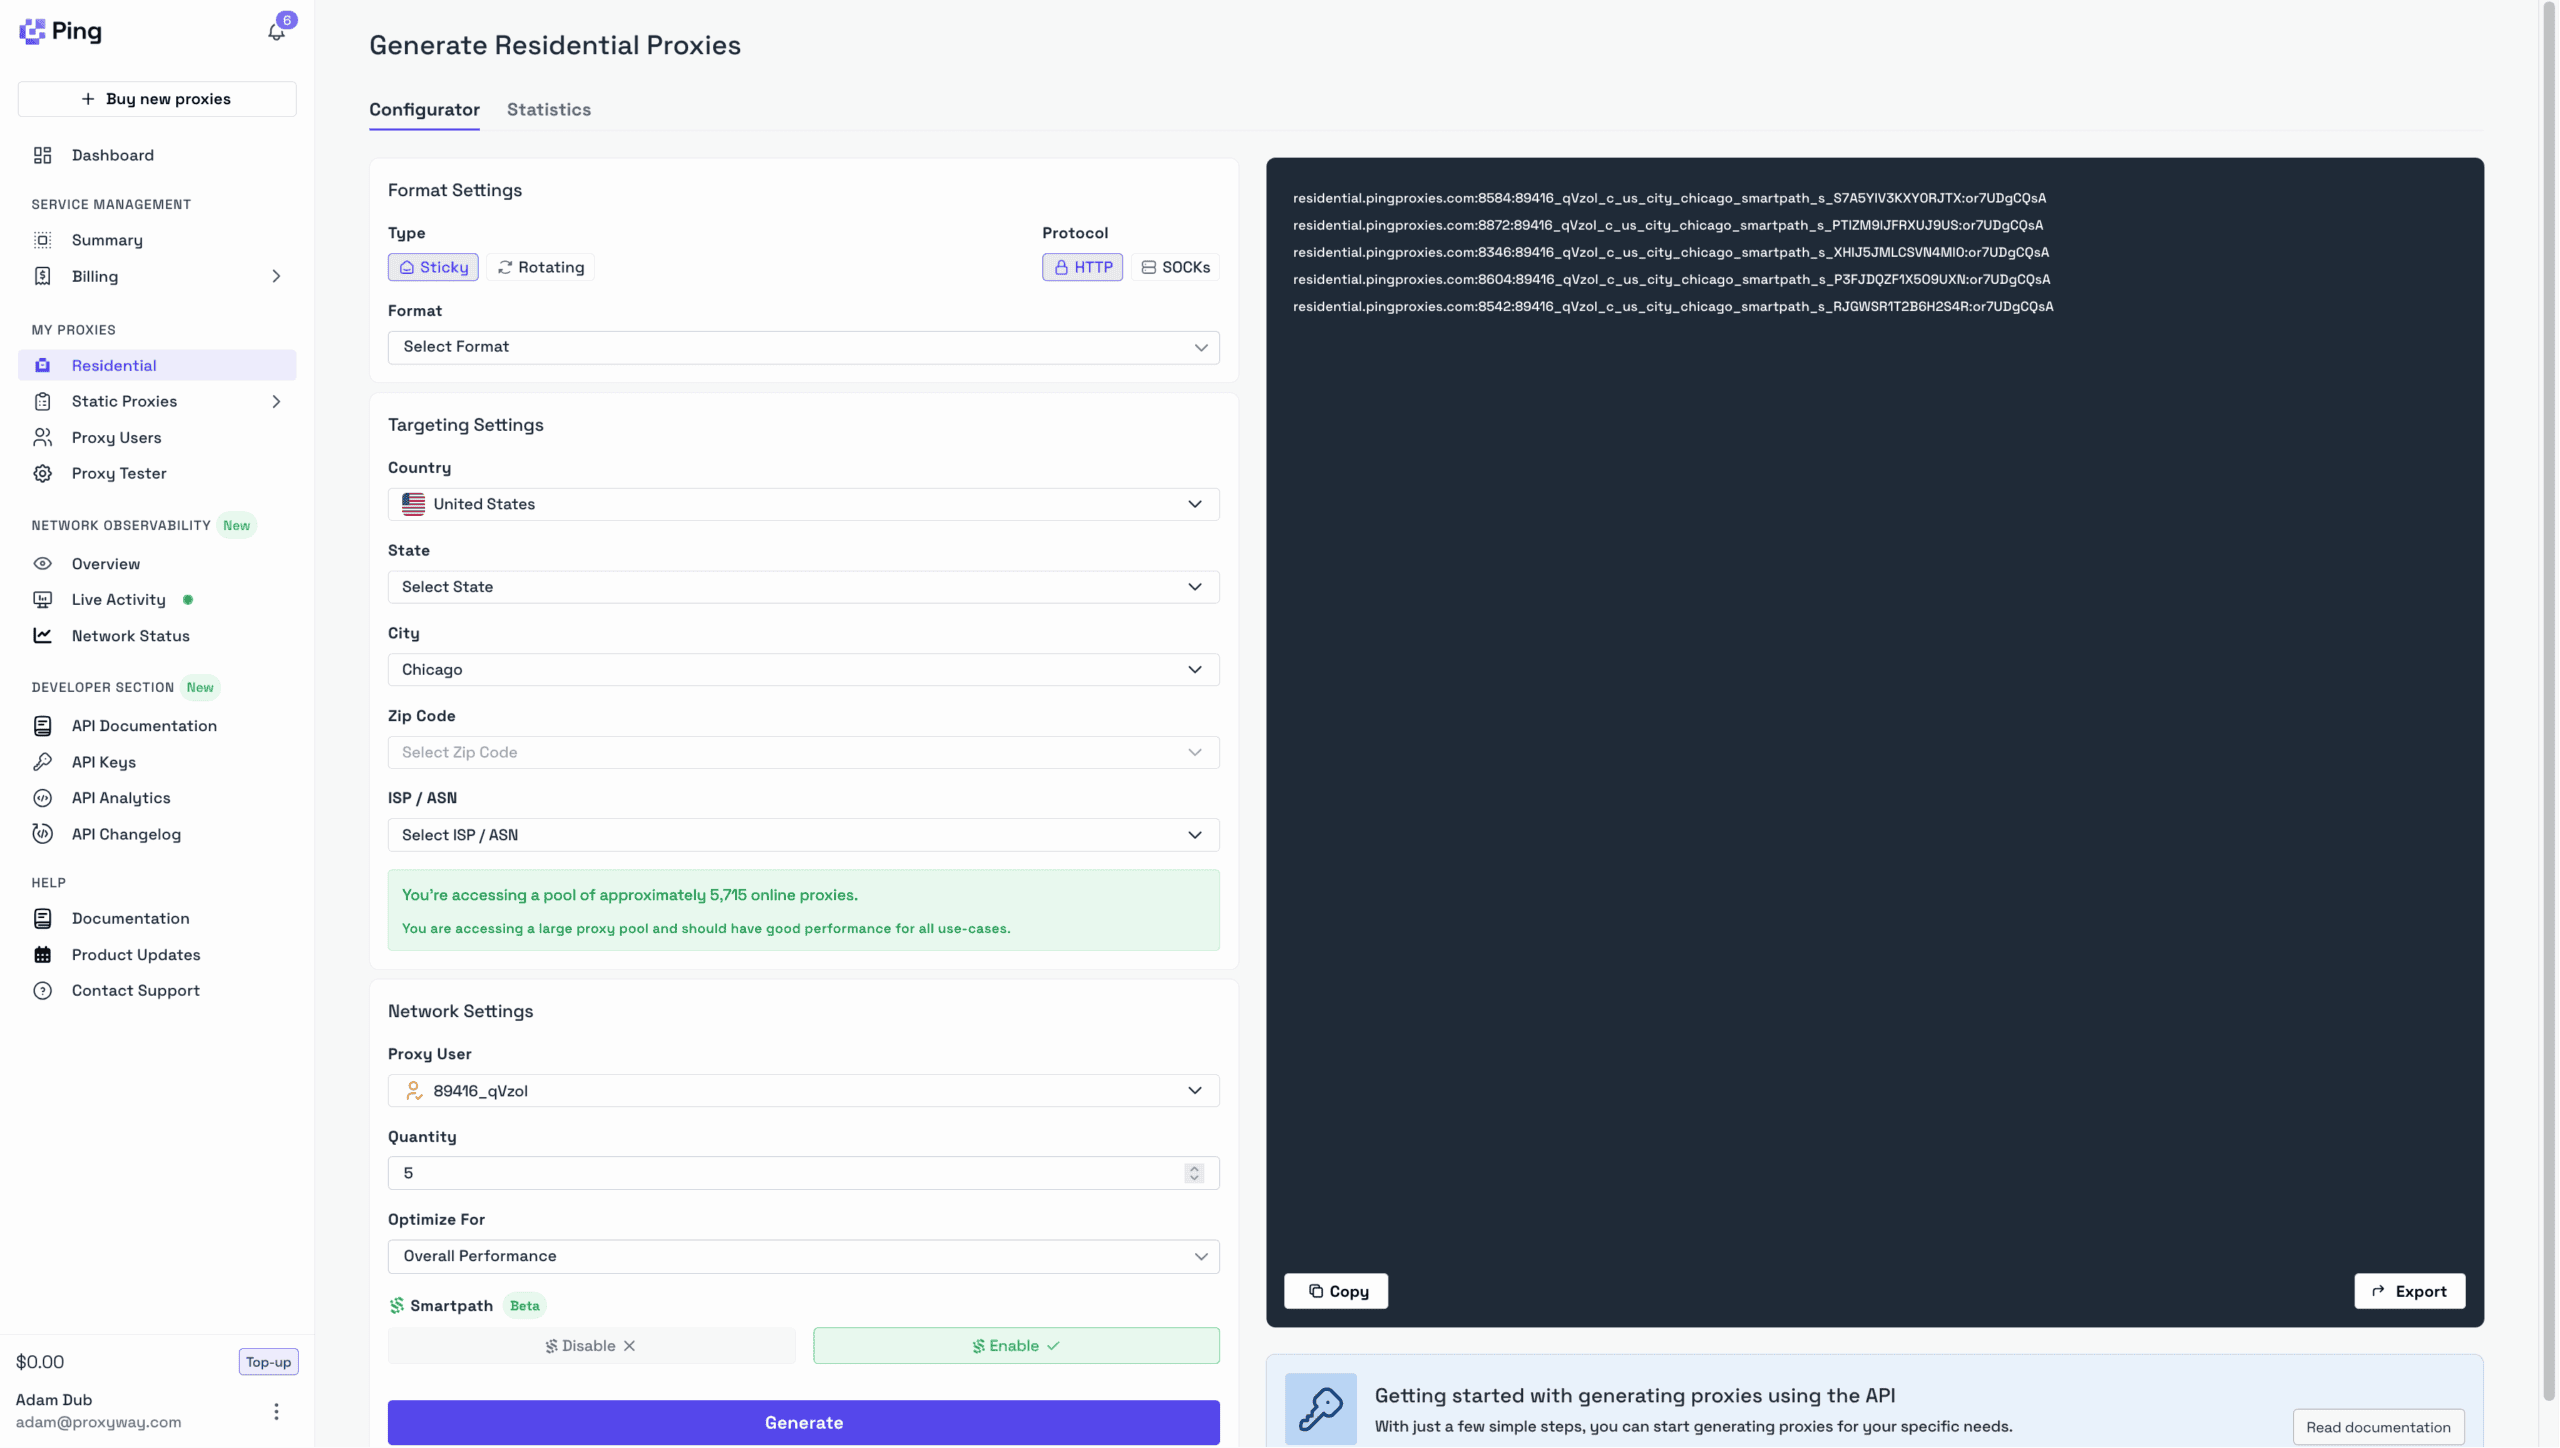Viewport: 2560px width, 1448px height.
Task: Switch protocol to SOCKs
Action: click(1175, 267)
